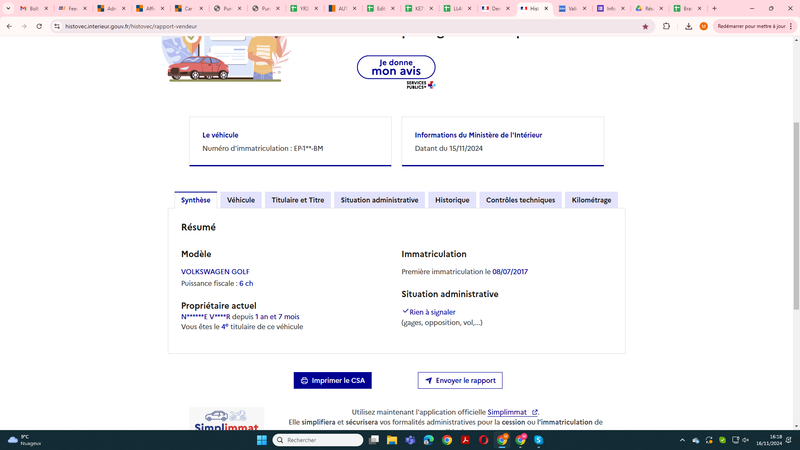Reload the HistoVec page

point(39,26)
